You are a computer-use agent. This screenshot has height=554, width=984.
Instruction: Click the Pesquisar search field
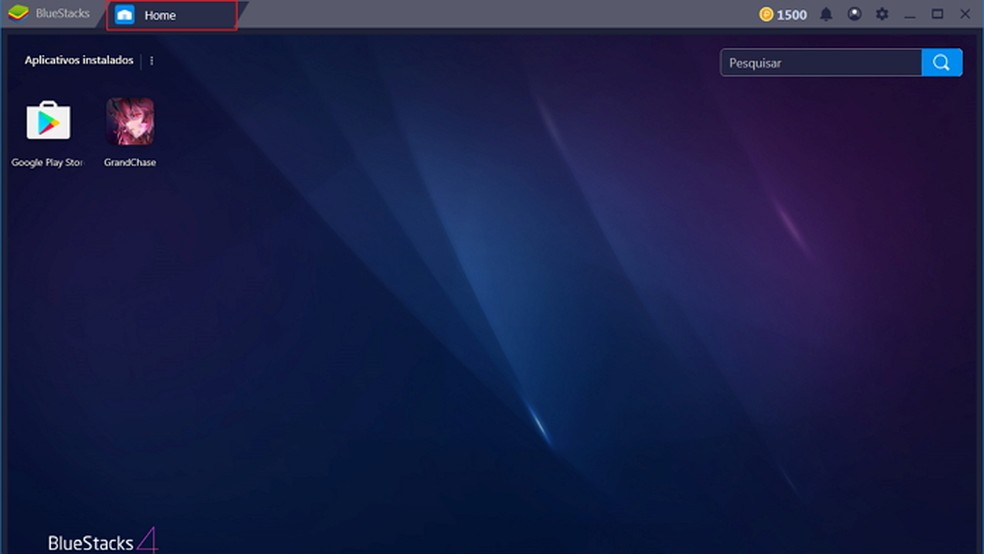pyautogui.click(x=821, y=63)
